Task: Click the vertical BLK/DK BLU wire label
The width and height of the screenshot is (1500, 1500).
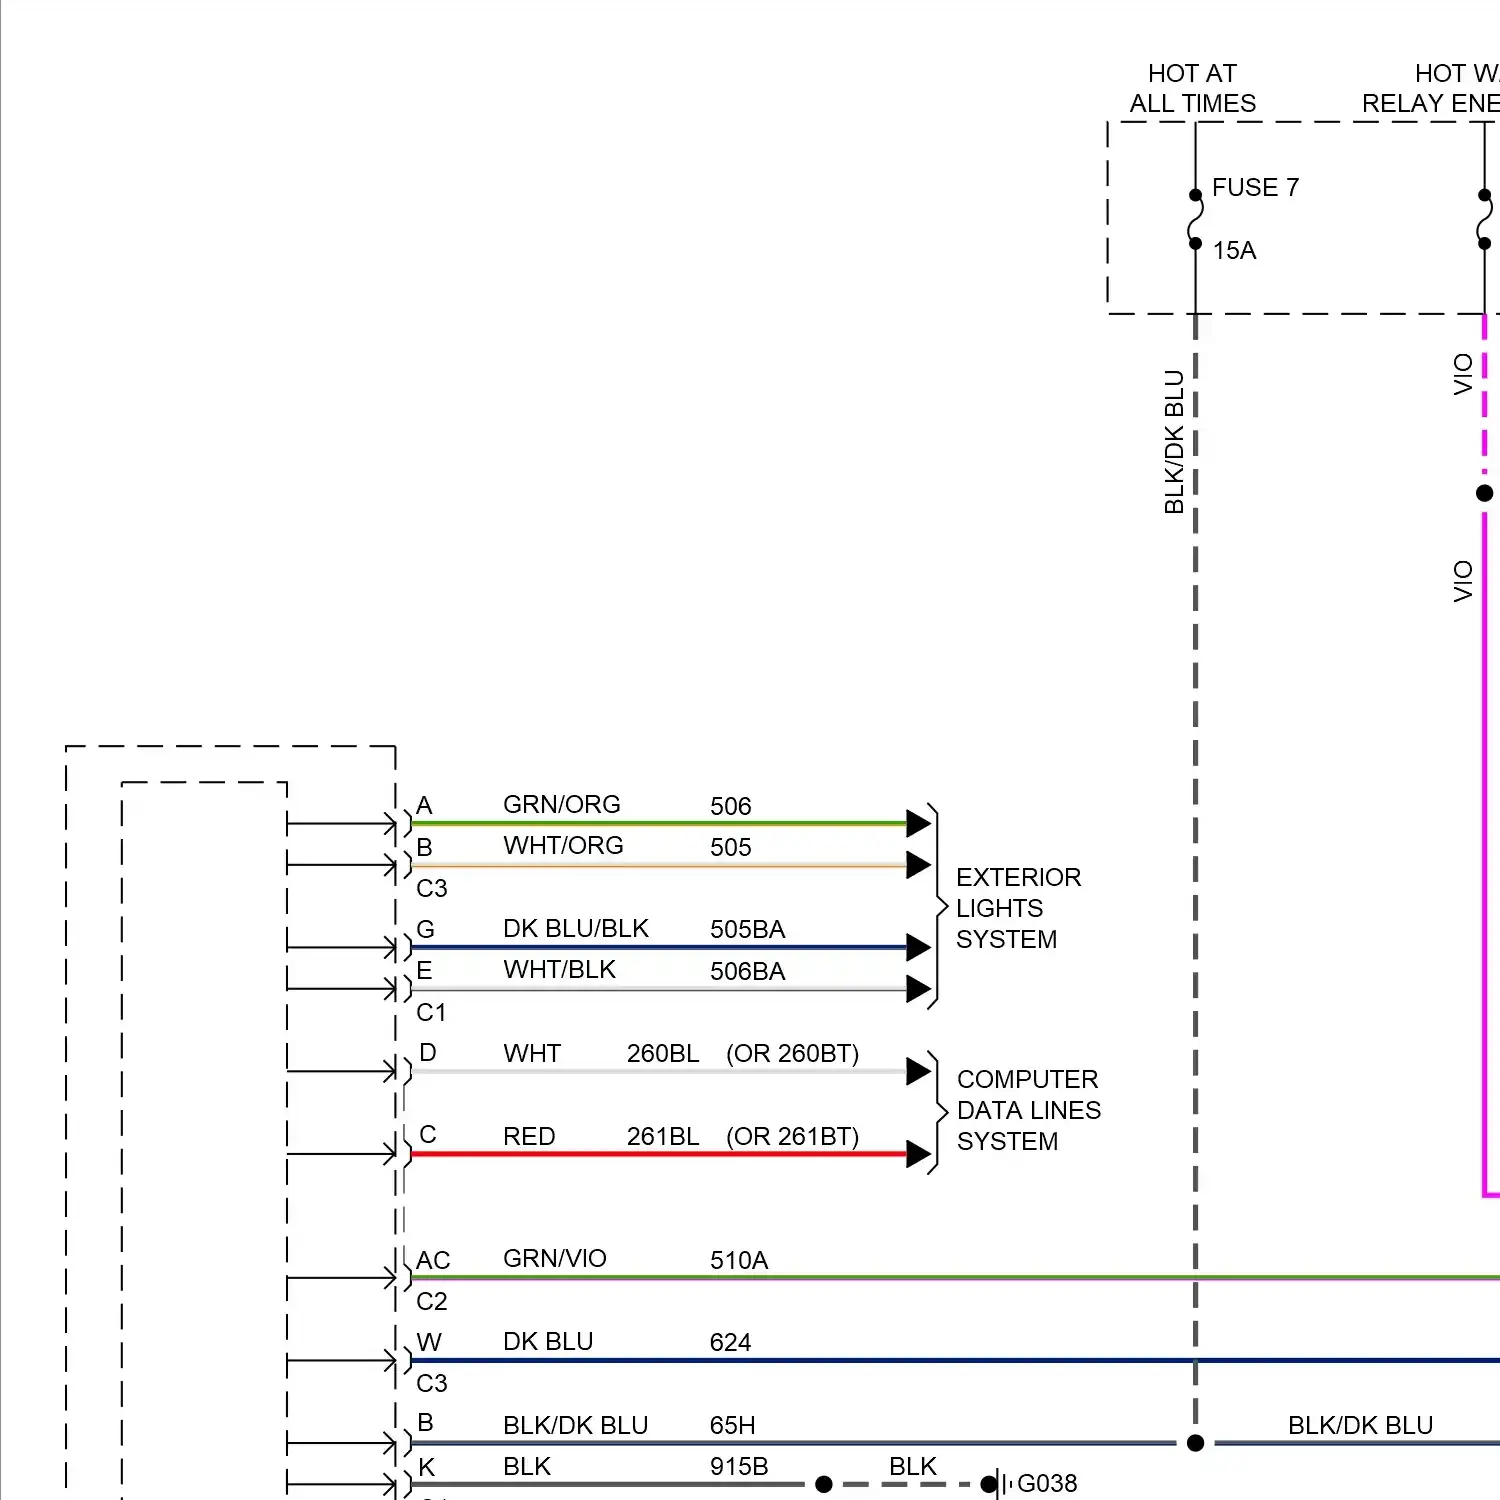Action: pos(1174,442)
